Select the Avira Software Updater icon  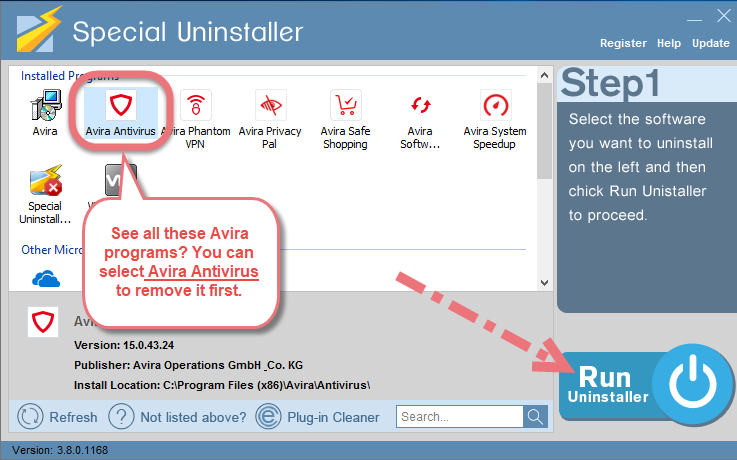(x=420, y=105)
